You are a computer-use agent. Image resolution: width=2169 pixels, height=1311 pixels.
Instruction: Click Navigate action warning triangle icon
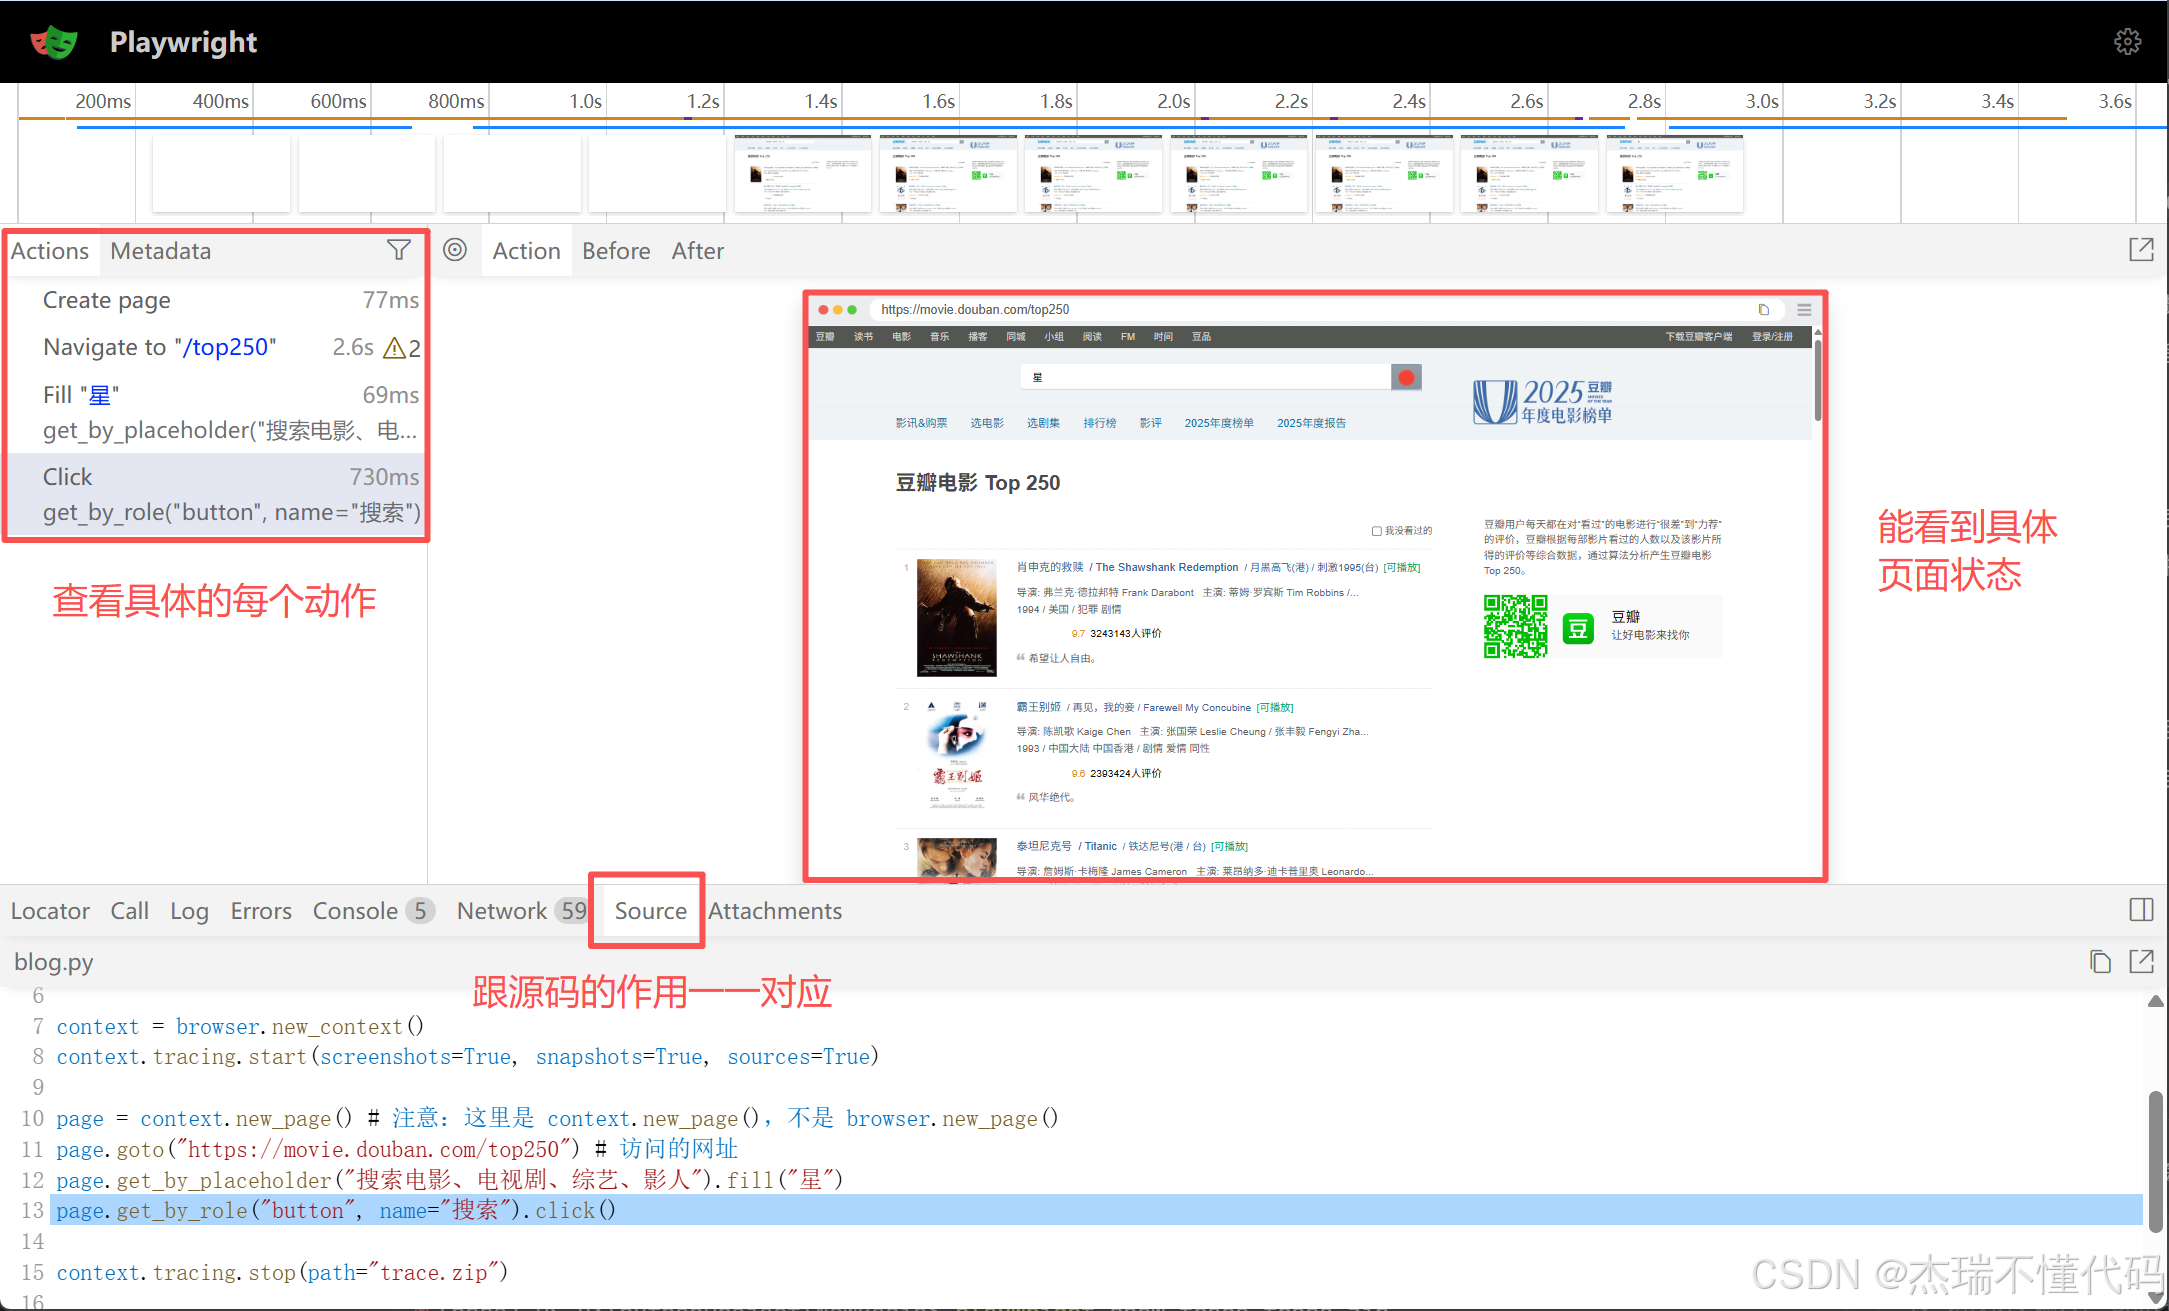pos(395,348)
